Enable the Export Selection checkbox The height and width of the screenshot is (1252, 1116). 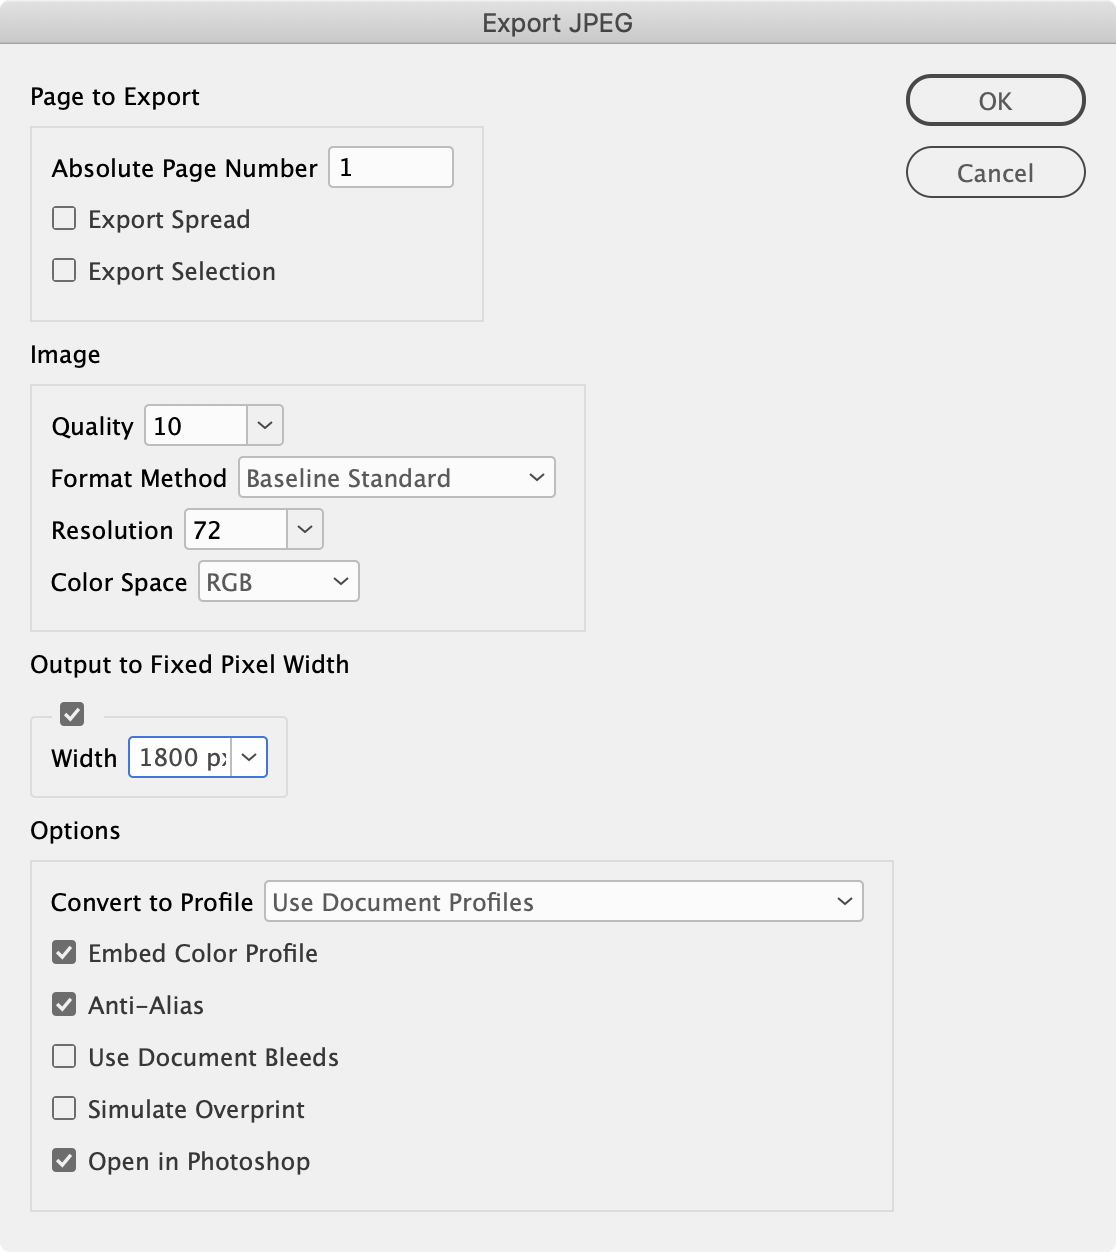coord(63,269)
